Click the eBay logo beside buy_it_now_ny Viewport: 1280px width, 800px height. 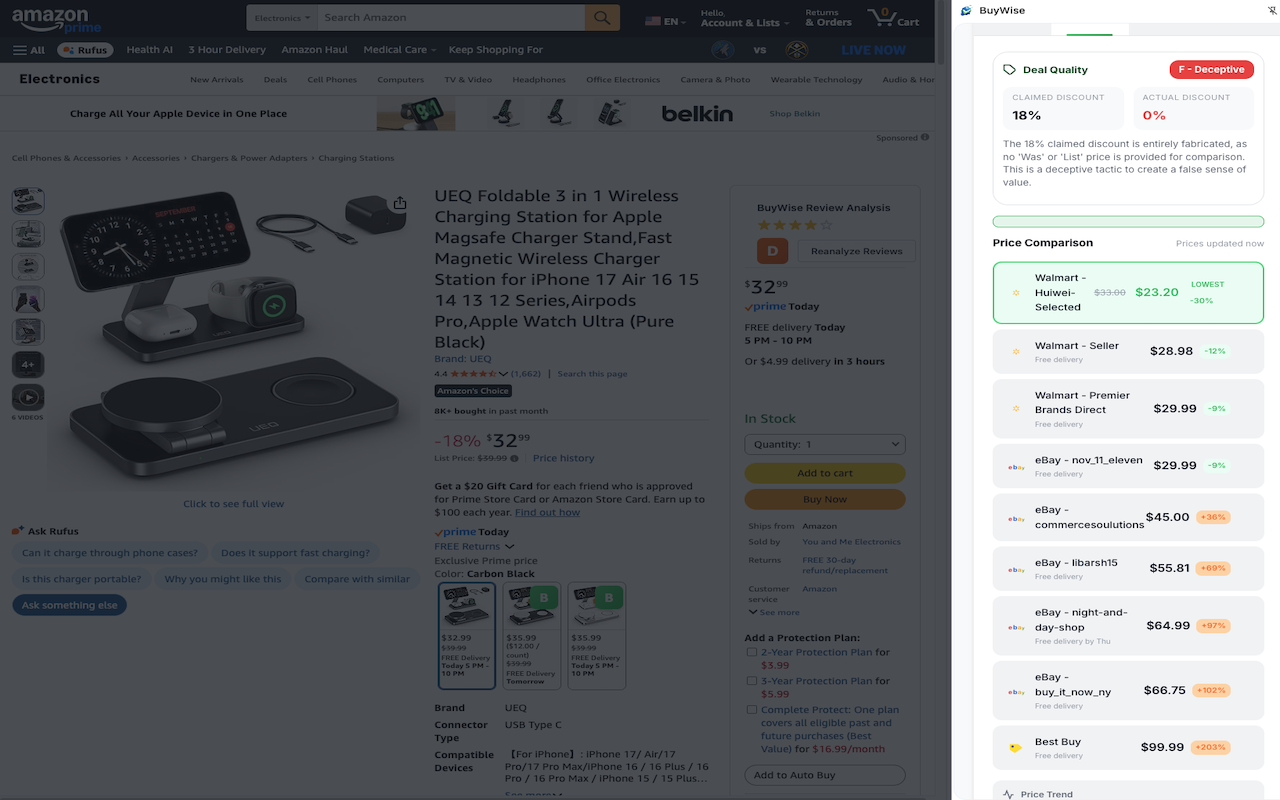coord(1016,692)
